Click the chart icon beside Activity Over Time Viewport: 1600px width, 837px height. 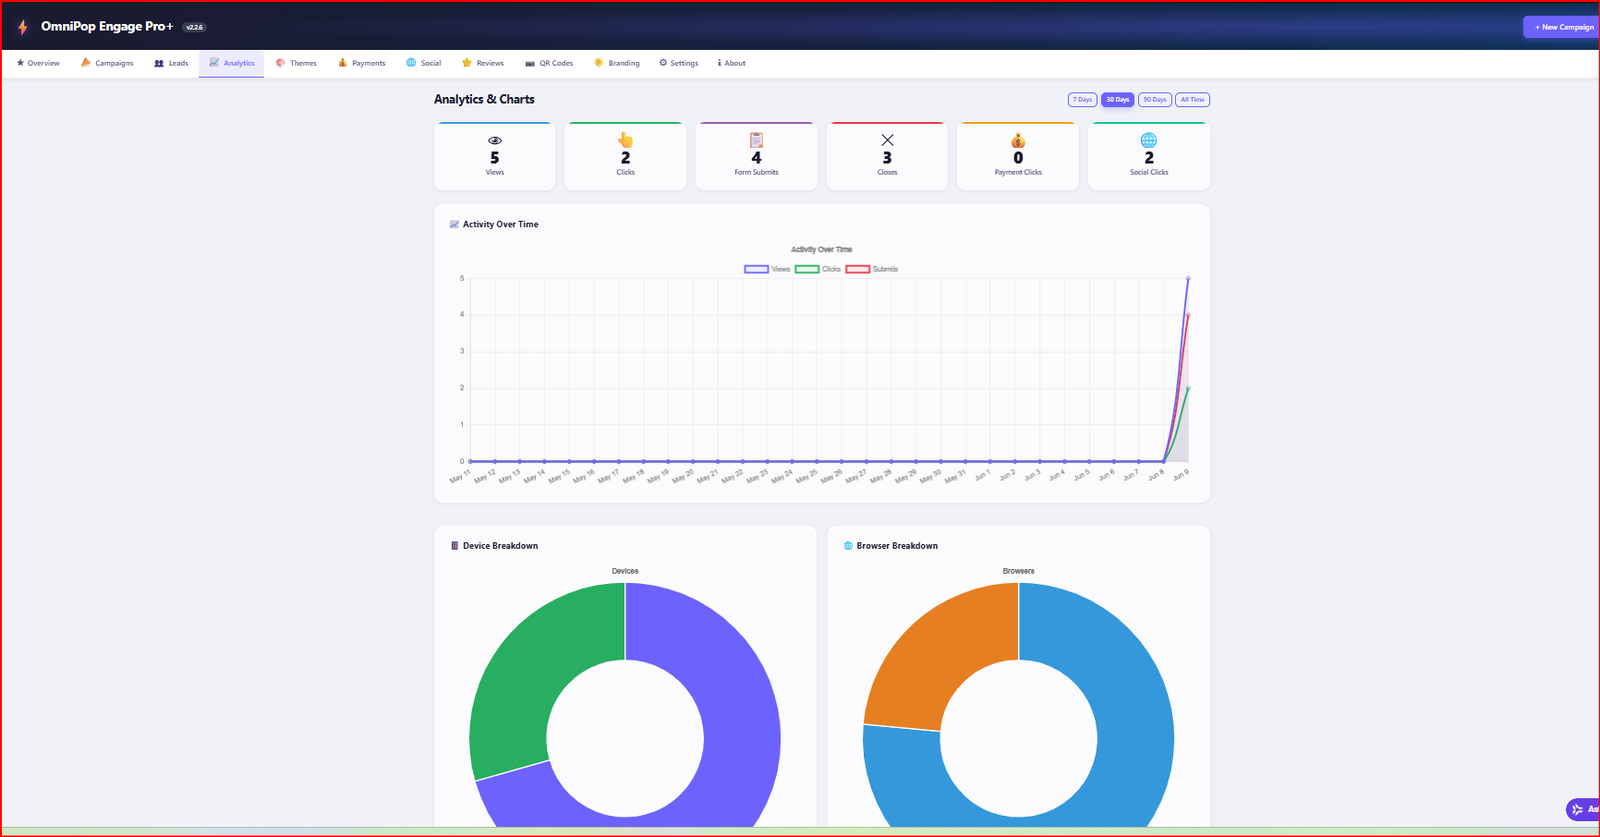pyautogui.click(x=455, y=224)
